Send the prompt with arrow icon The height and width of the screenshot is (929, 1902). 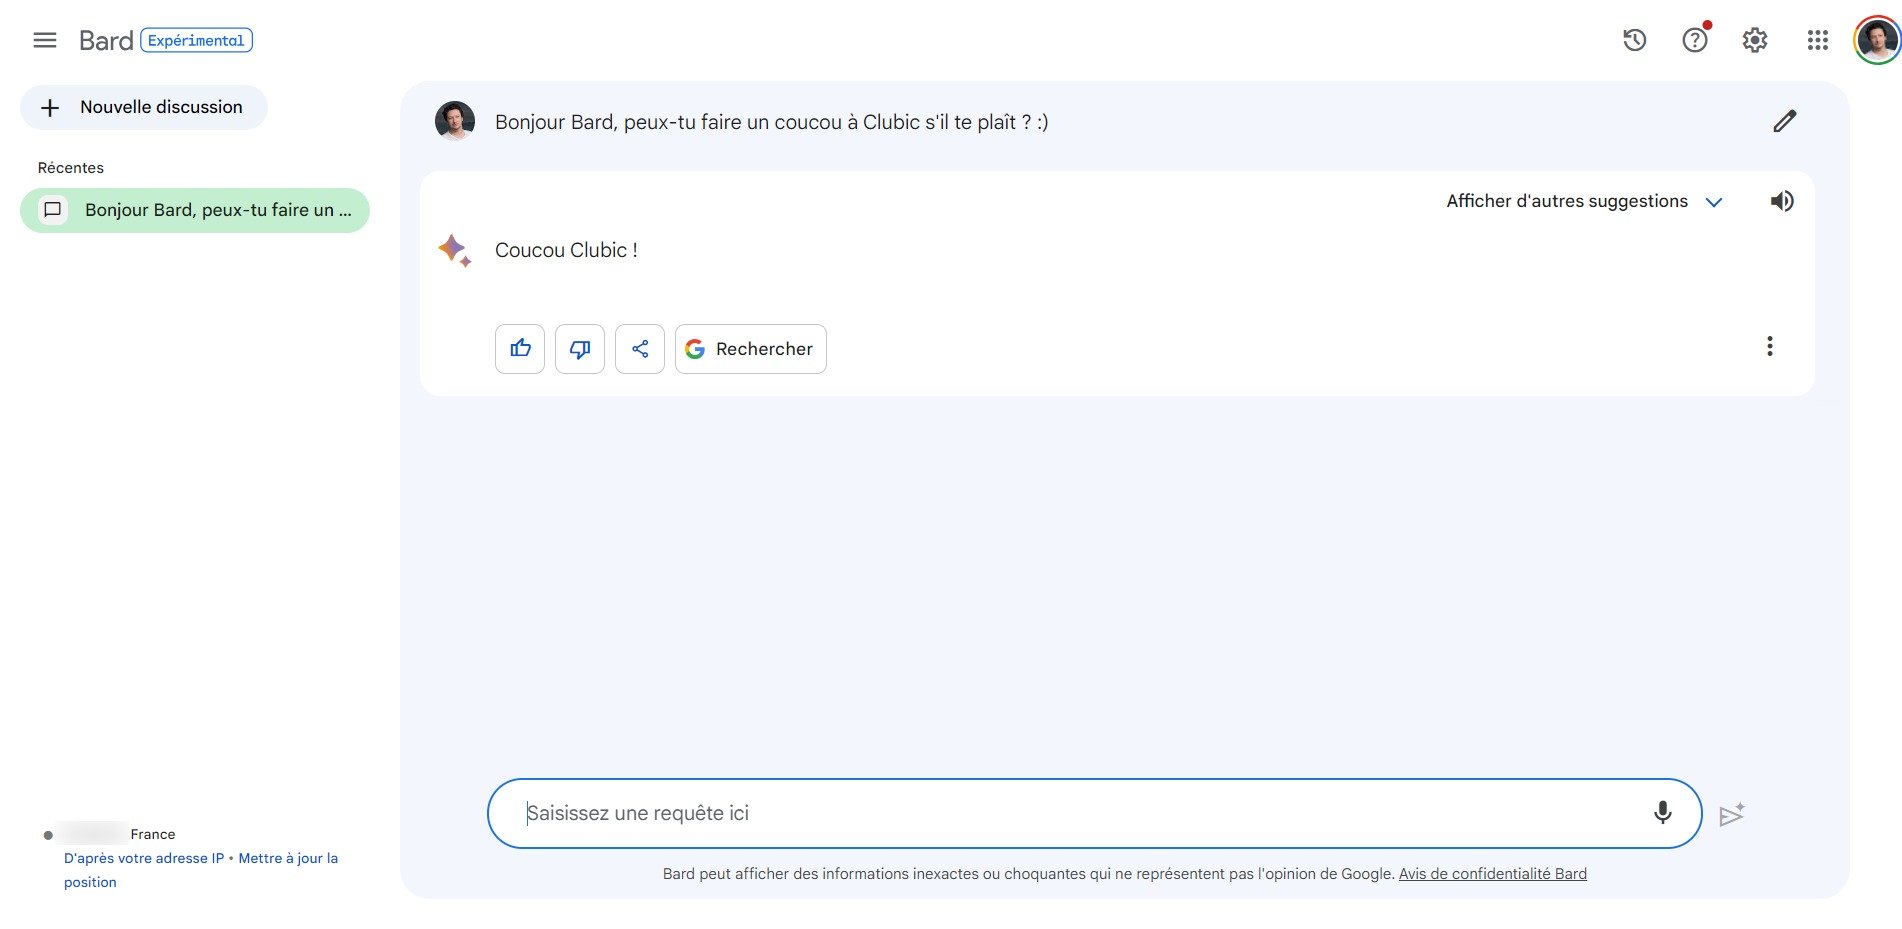tap(1732, 815)
